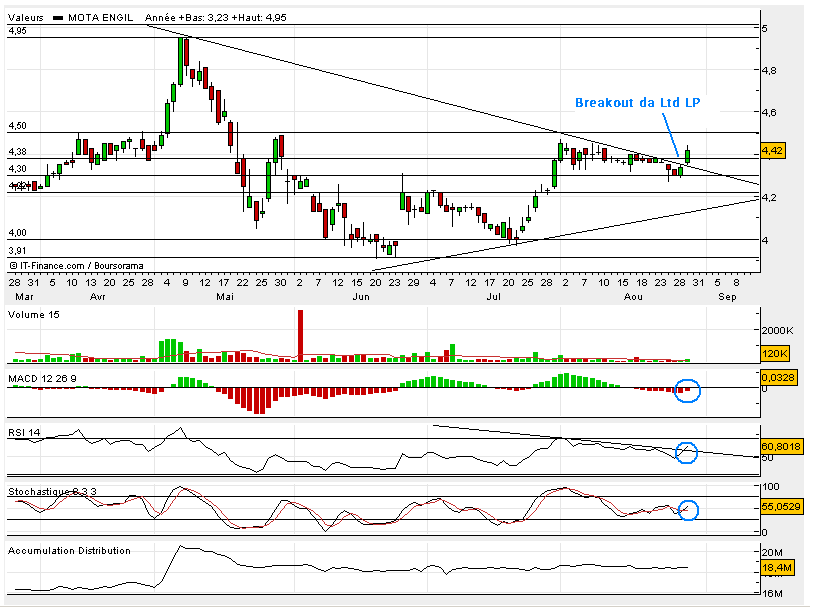This screenshot has width=817, height=607.
Task: Click the 'Stochastique 8 3 3' panel title
Action: 52,491
